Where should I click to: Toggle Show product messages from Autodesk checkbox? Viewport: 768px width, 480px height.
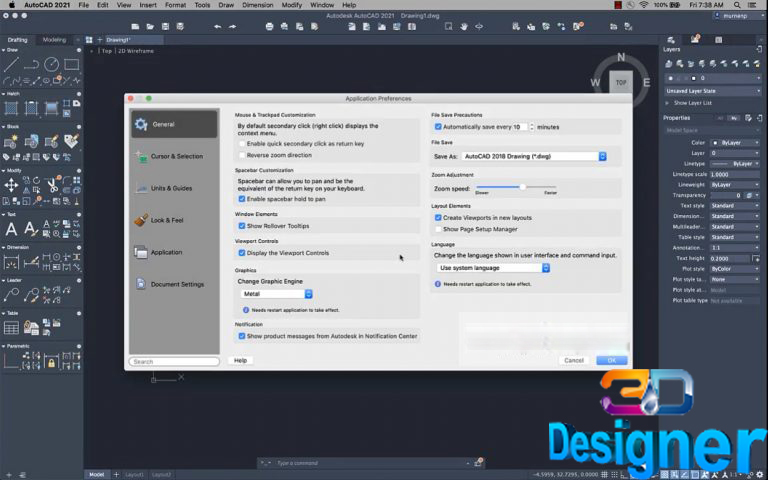click(242, 336)
